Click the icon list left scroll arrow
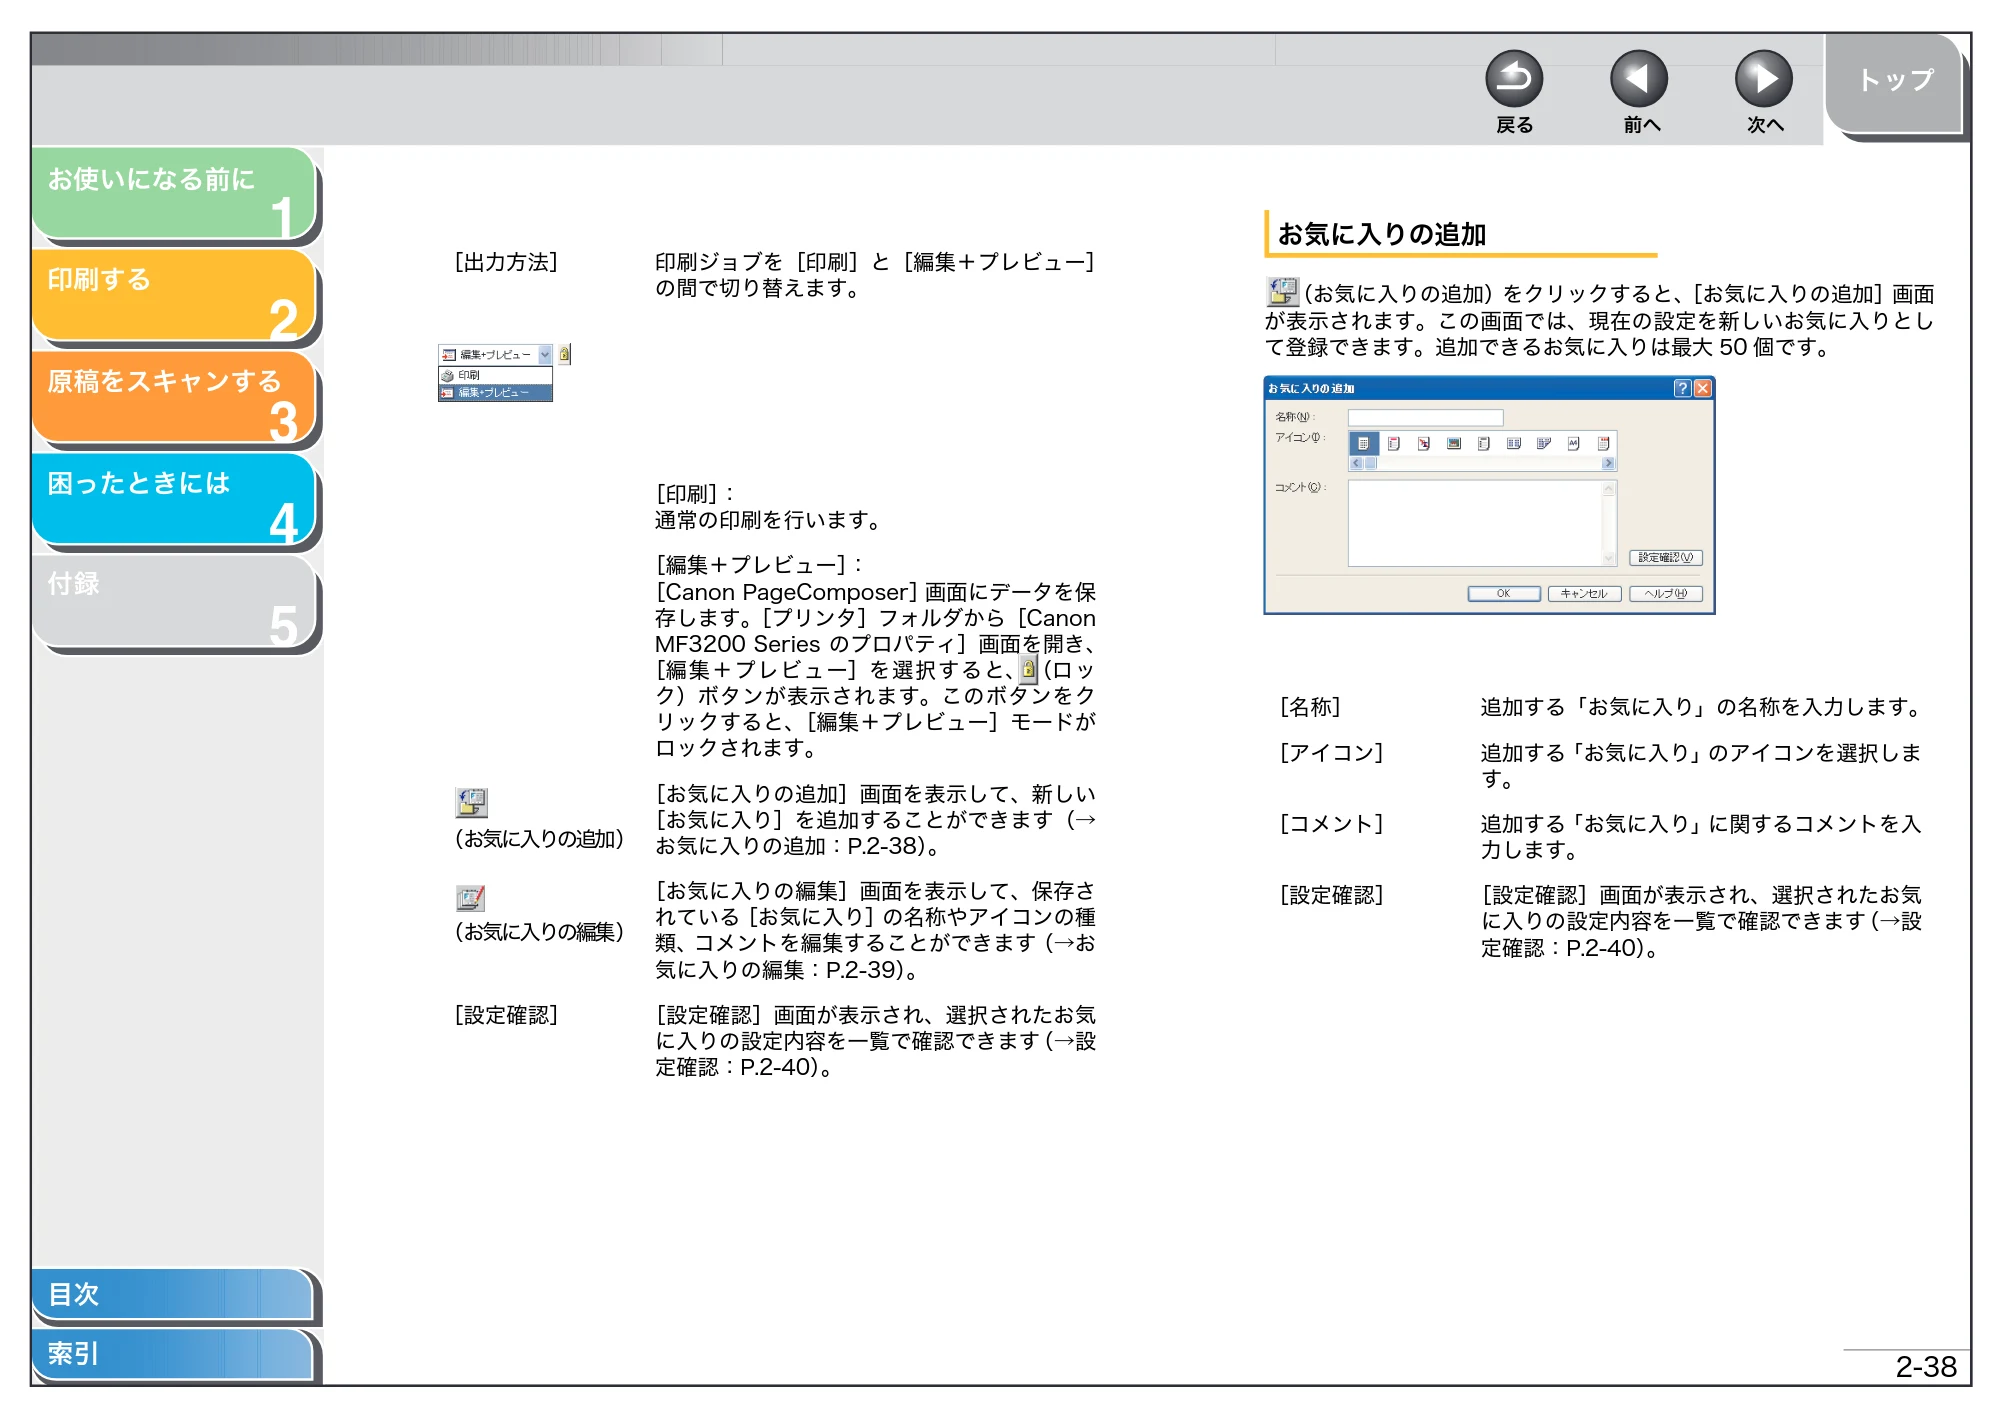2000x1415 pixels. click(x=1356, y=464)
